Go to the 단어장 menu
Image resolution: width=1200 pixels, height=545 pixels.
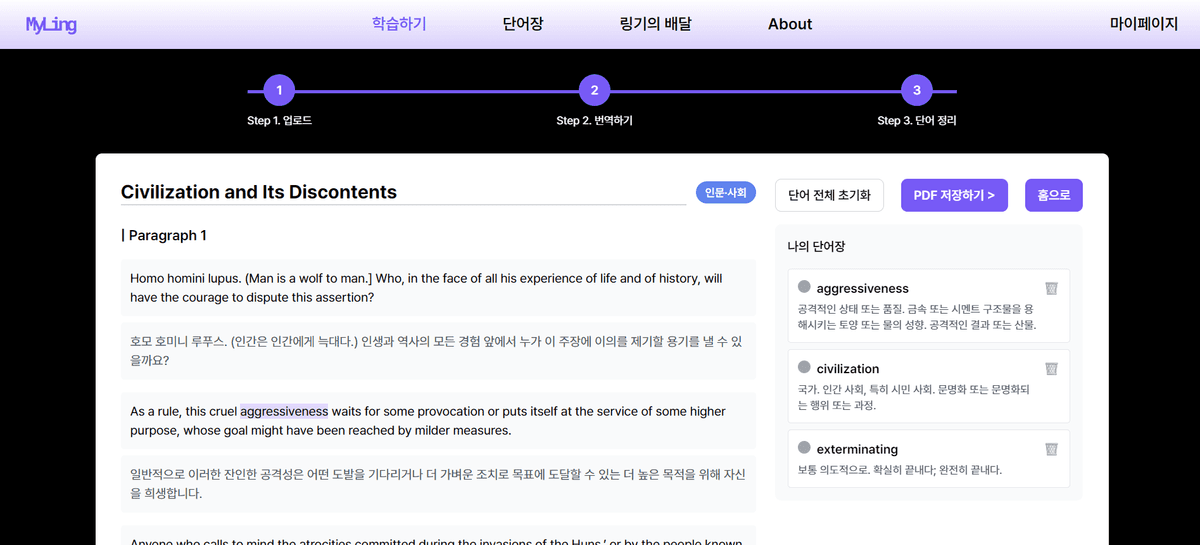coord(523,24)
